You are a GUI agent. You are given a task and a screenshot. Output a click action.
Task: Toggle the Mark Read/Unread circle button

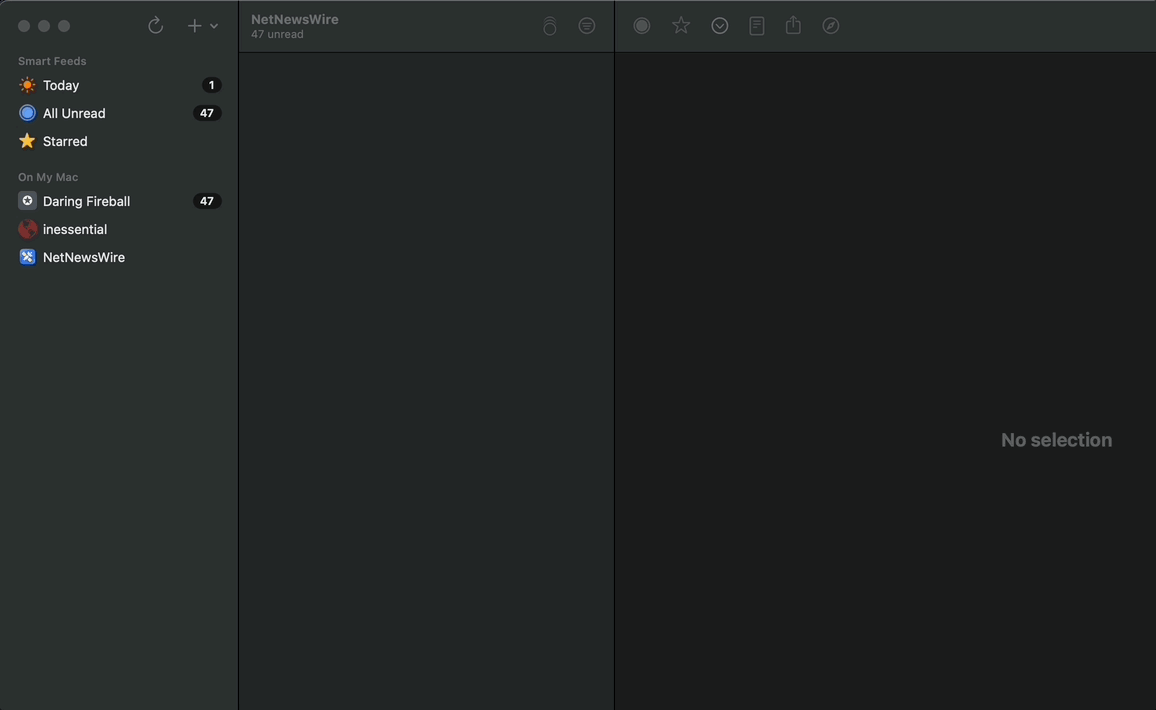(x=642, y=26)
